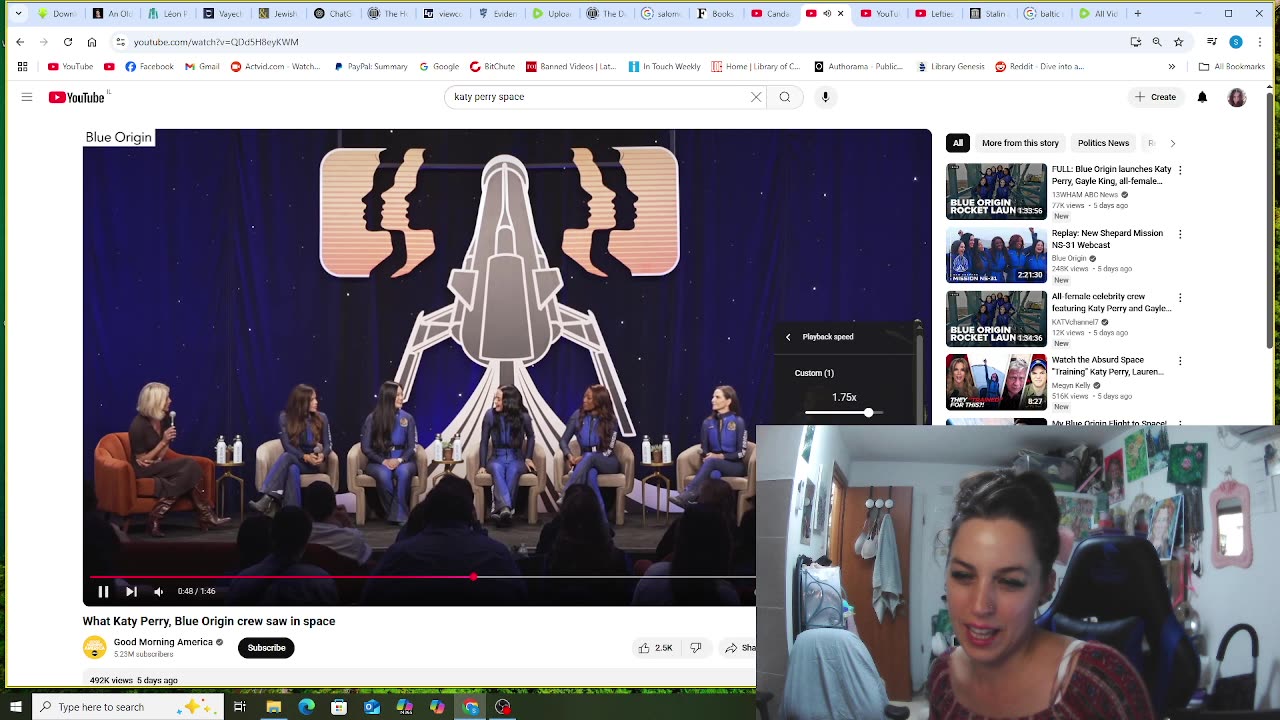Select Politics News chip

(1103, 143)
